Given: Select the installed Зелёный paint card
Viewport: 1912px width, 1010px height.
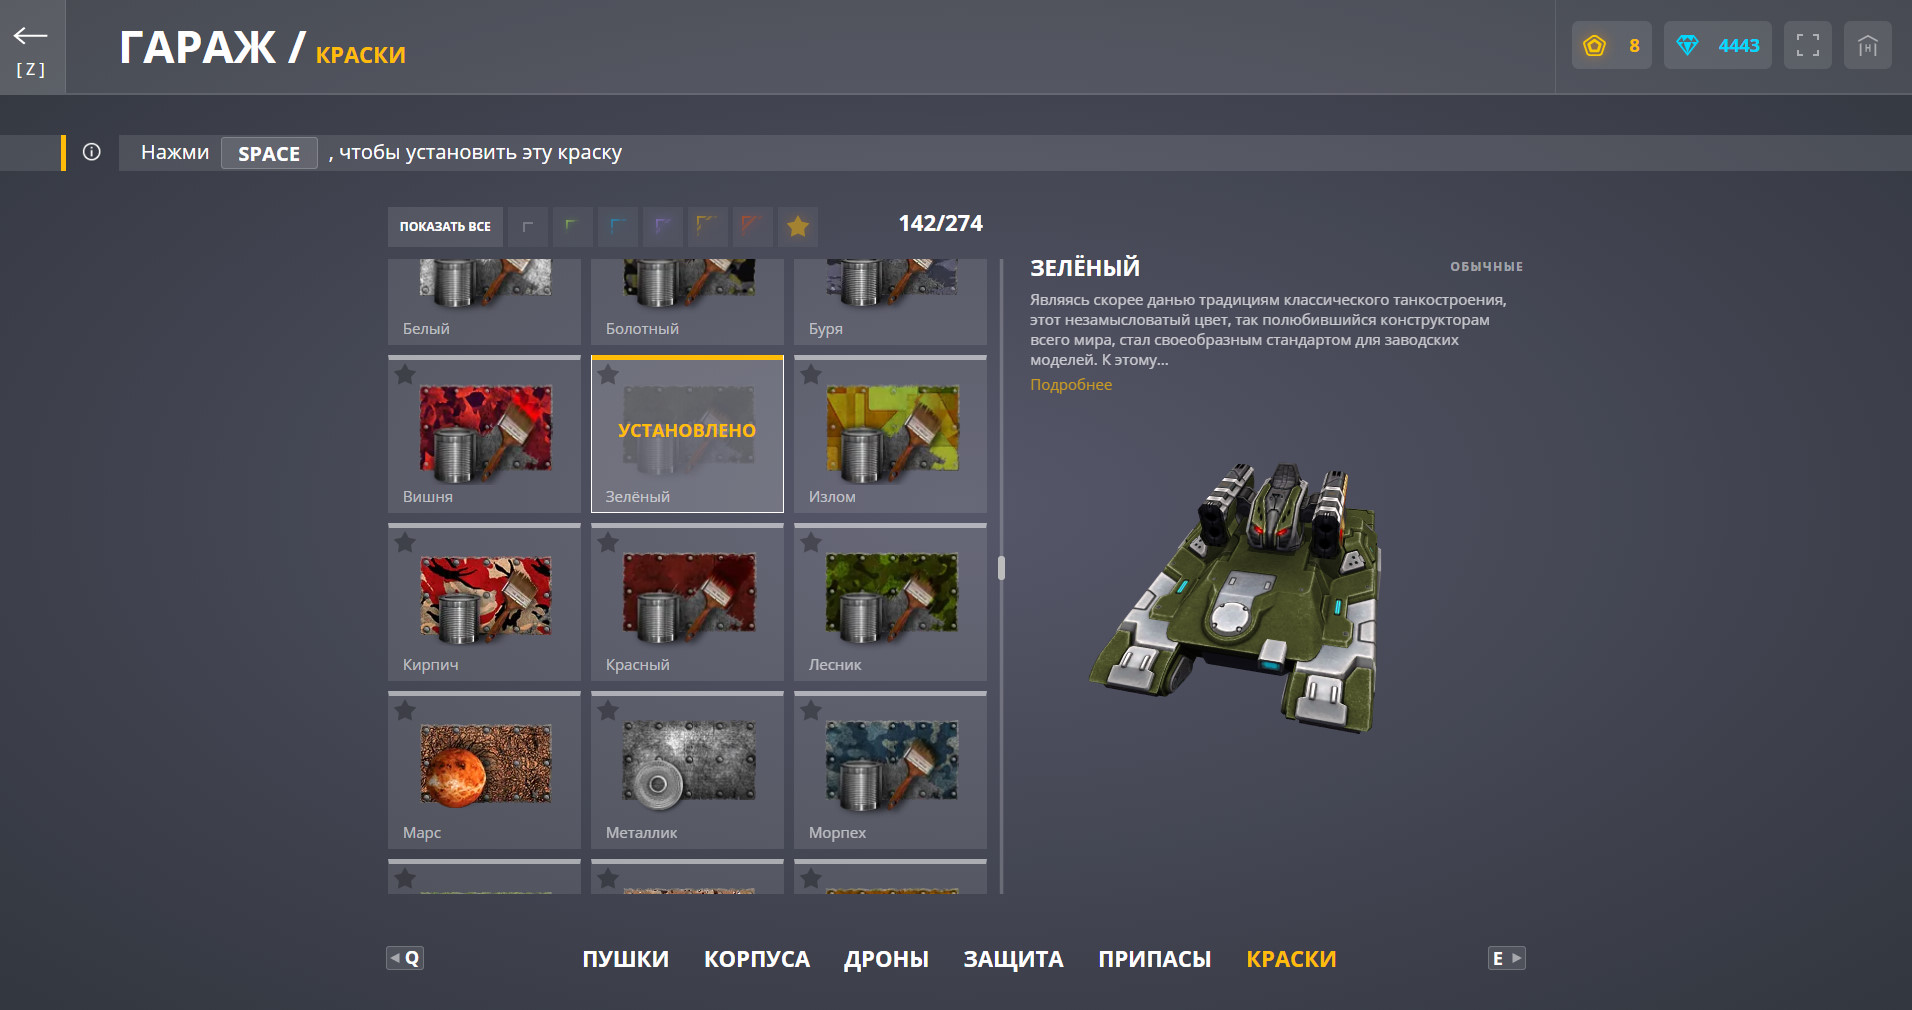Looking at the screenshot, I should pos(687,435).
